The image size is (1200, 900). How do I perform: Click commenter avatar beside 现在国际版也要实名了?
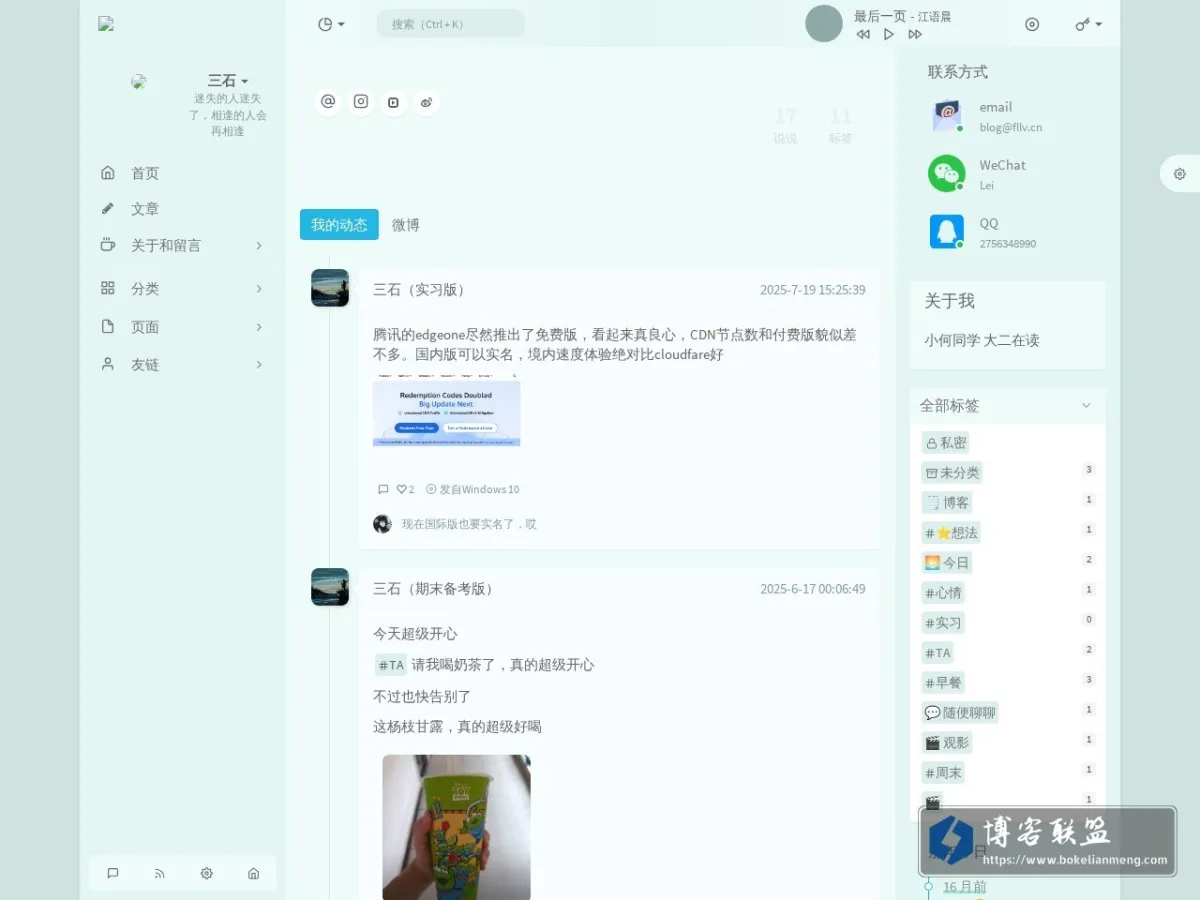[x=382, y=524]
